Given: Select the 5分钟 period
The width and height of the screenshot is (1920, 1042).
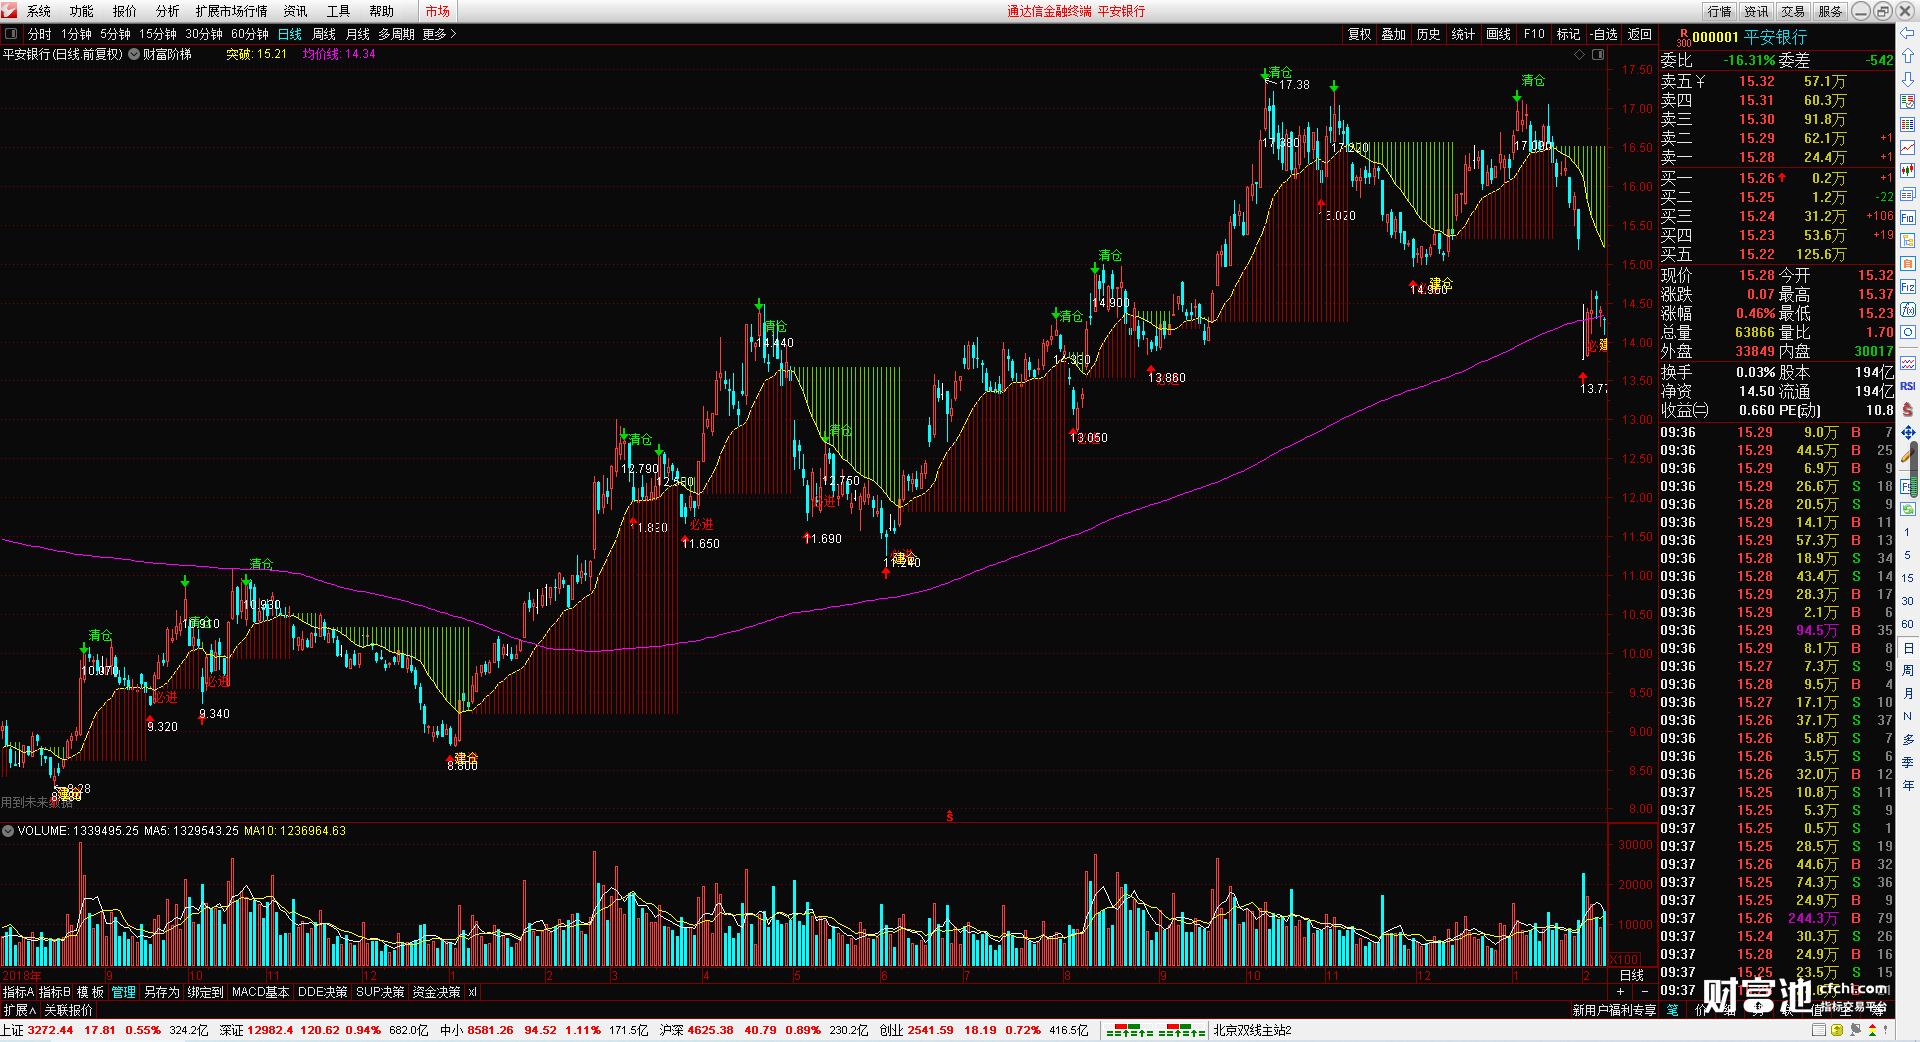Looking at the screenshot, I should tap(115, 34).
